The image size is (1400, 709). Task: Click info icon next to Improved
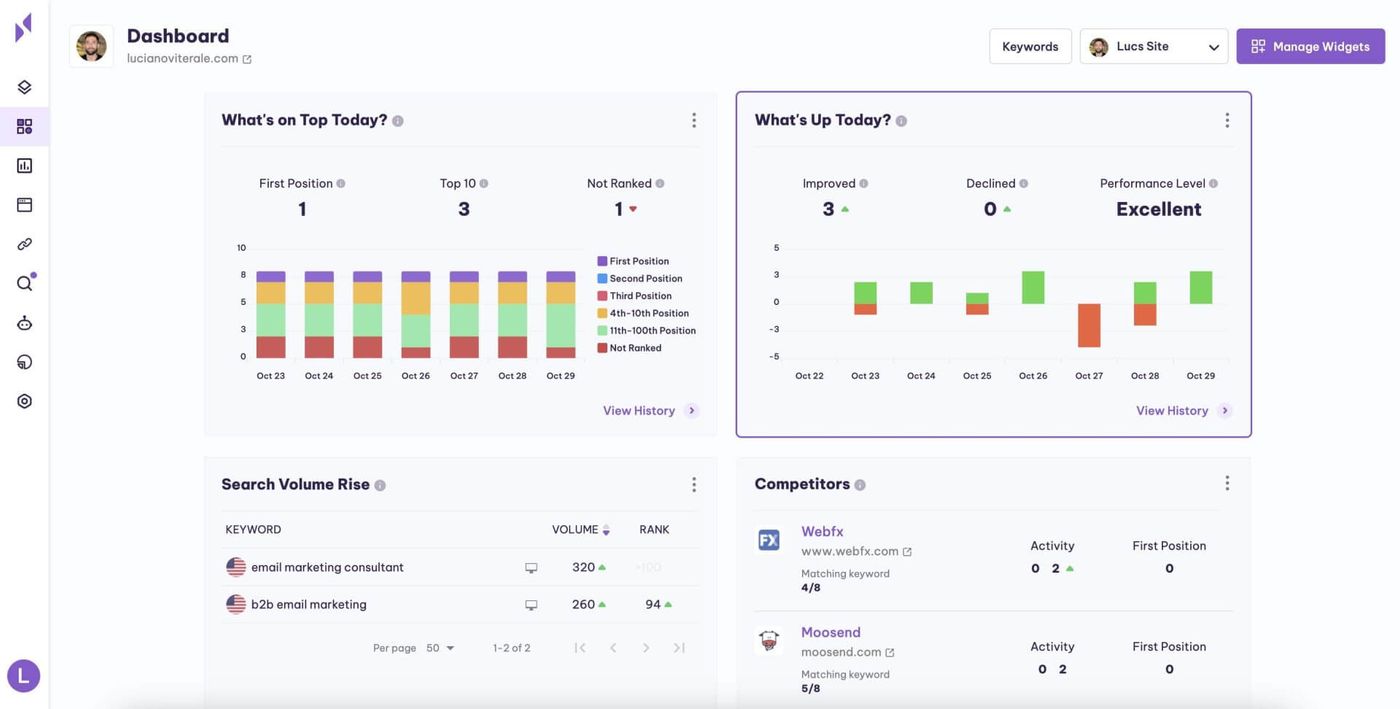tap(864, 184)
